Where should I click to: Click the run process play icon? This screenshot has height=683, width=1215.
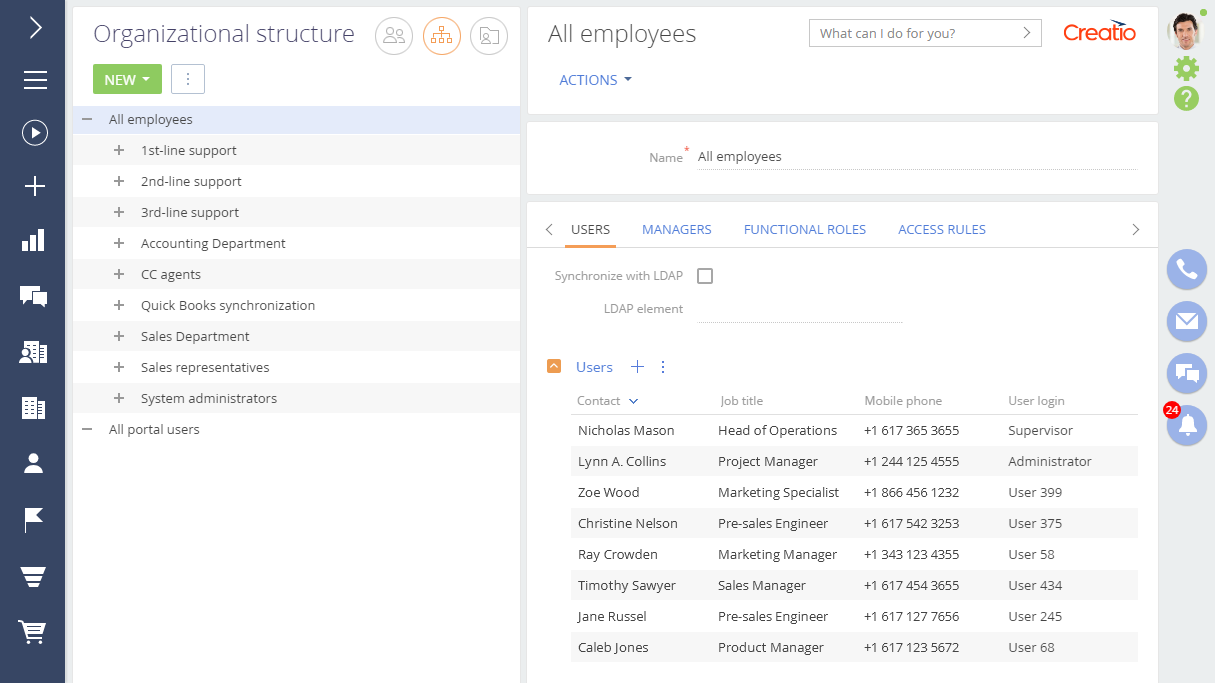point(35,133)
